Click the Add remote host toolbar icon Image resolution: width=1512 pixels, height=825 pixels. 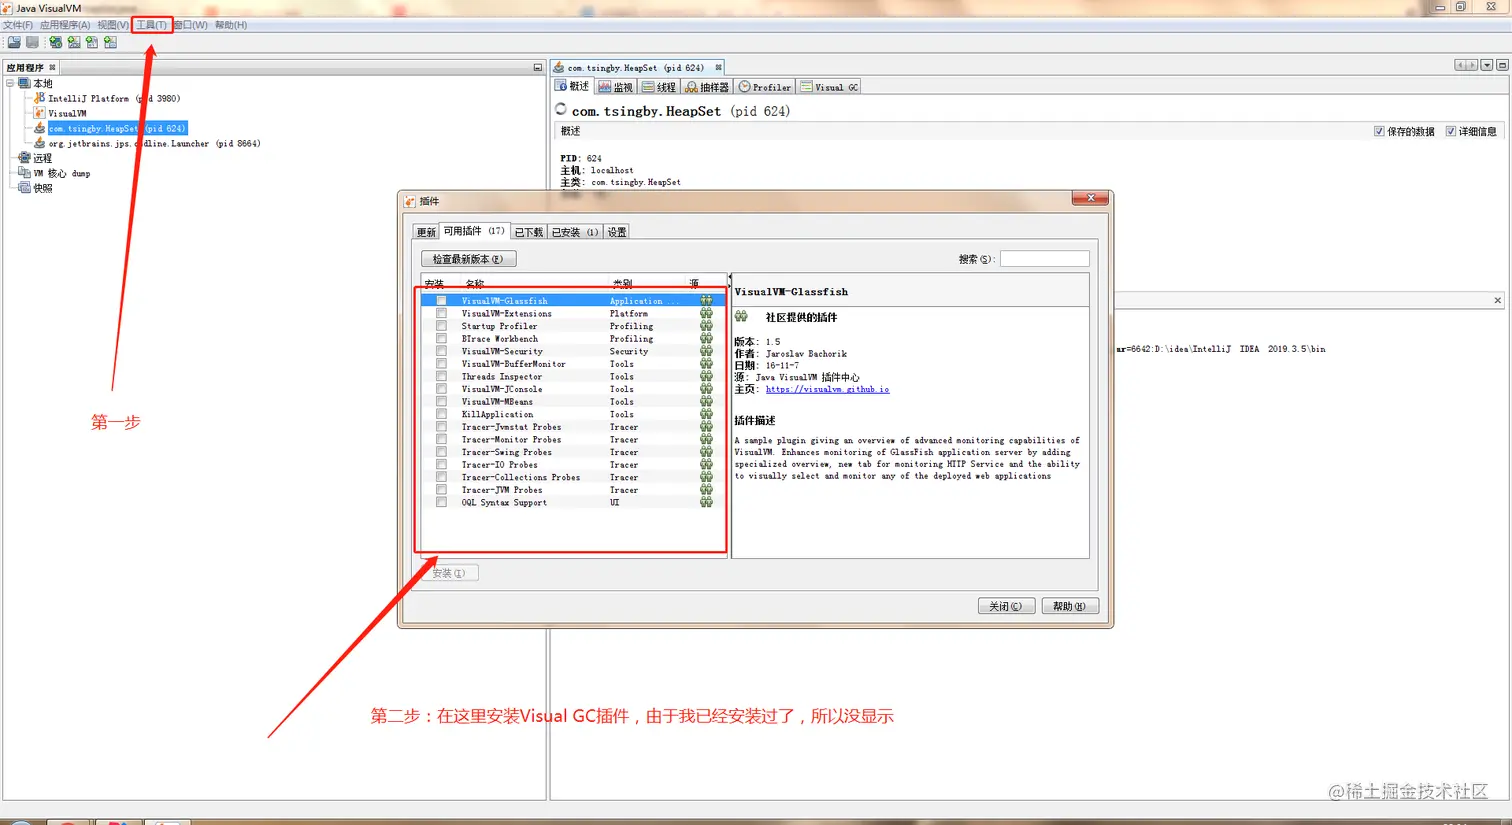(56, 42)
